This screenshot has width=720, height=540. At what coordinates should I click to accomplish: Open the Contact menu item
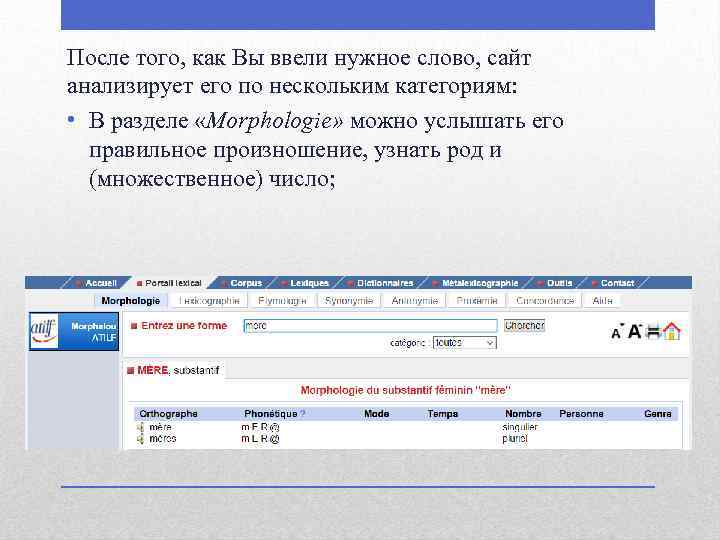point(617,283)
